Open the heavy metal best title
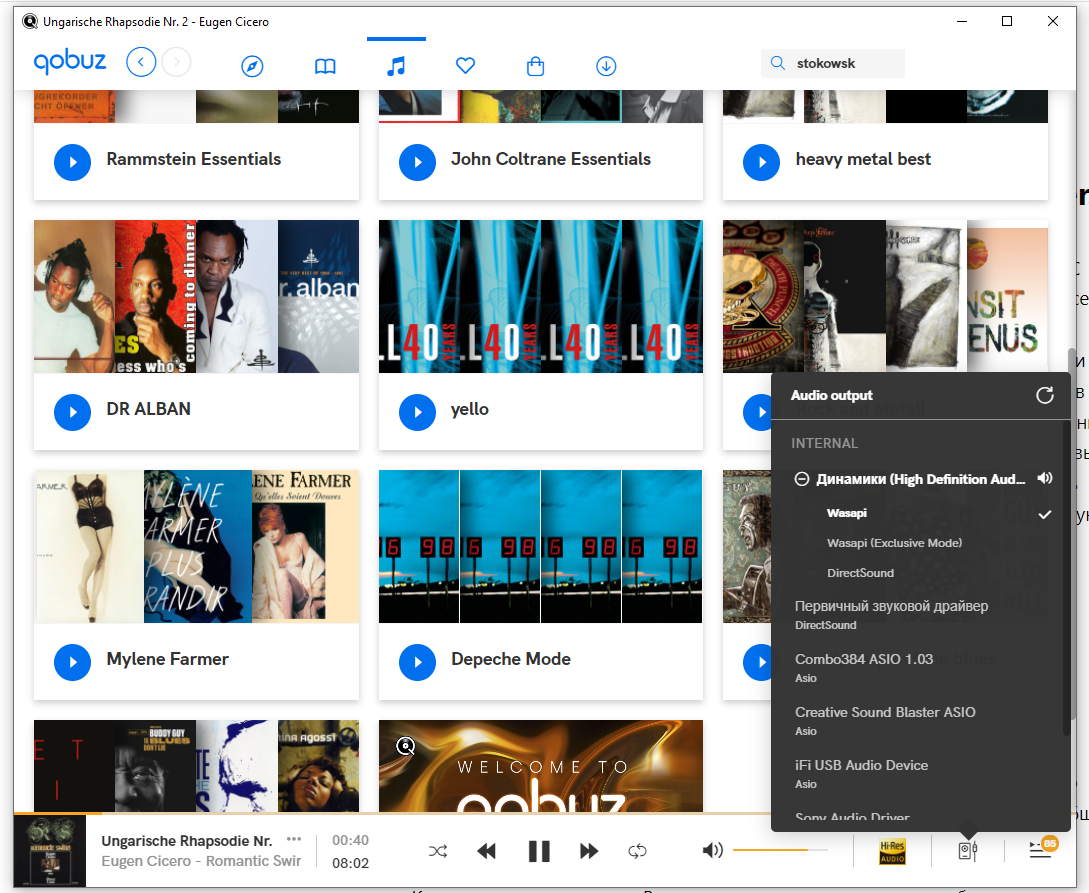The height and width of the screenshot is (893, 1089). coord(863,159)
